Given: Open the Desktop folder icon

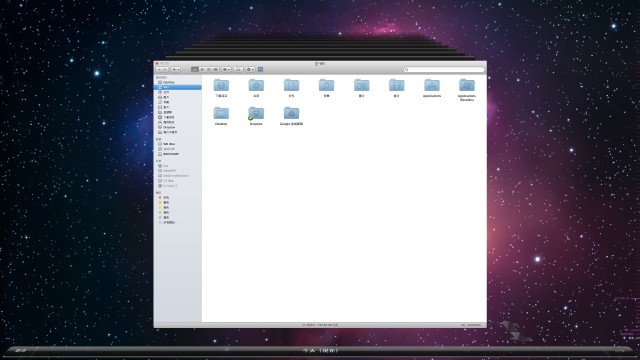Looking at the screenshot, I should pos(221,113).
